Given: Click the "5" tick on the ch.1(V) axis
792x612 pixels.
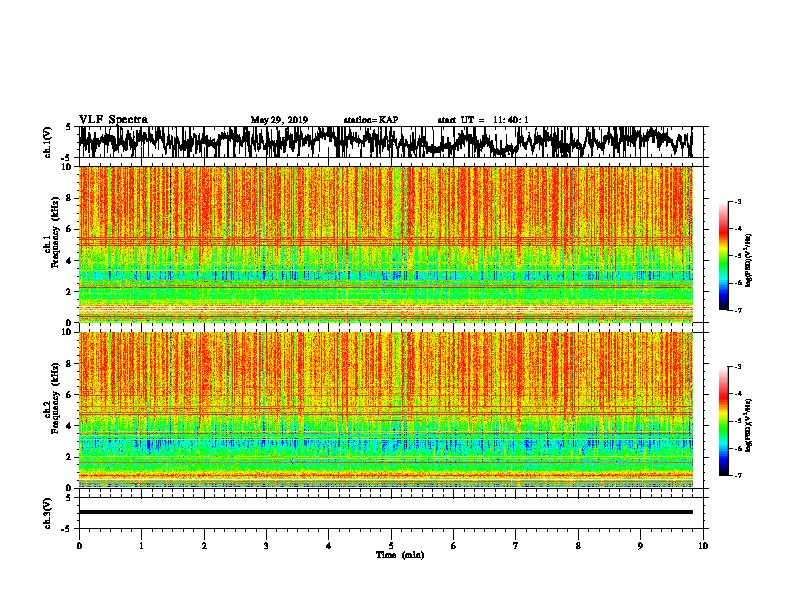Looking at the screenshot, I should tap(70, 127).
